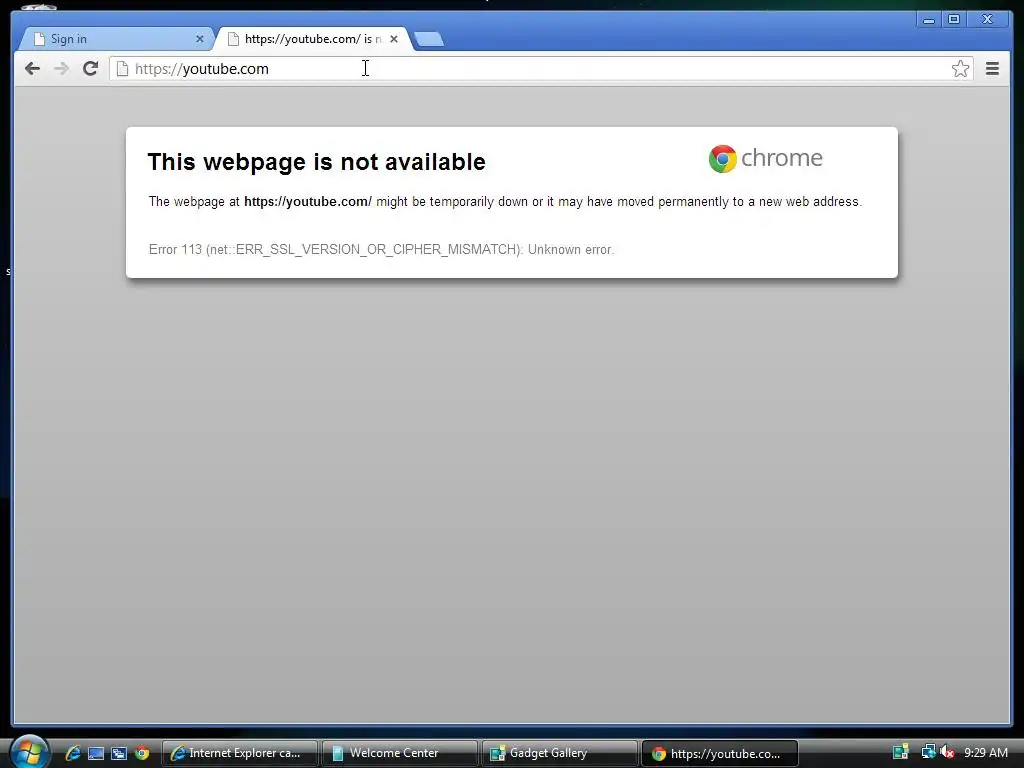
Task: Close the youtube.com tab
Action: click(394, 39)
